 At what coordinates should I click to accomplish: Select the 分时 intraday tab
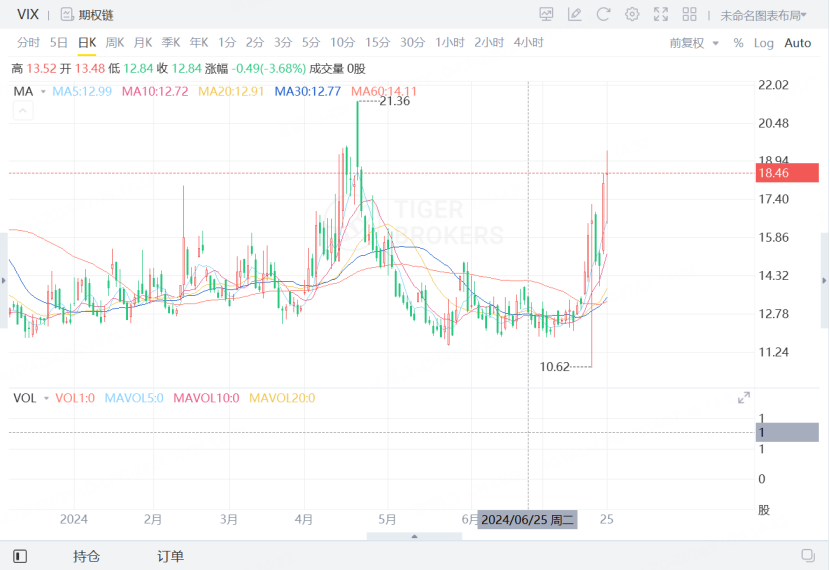click(29, 43)
